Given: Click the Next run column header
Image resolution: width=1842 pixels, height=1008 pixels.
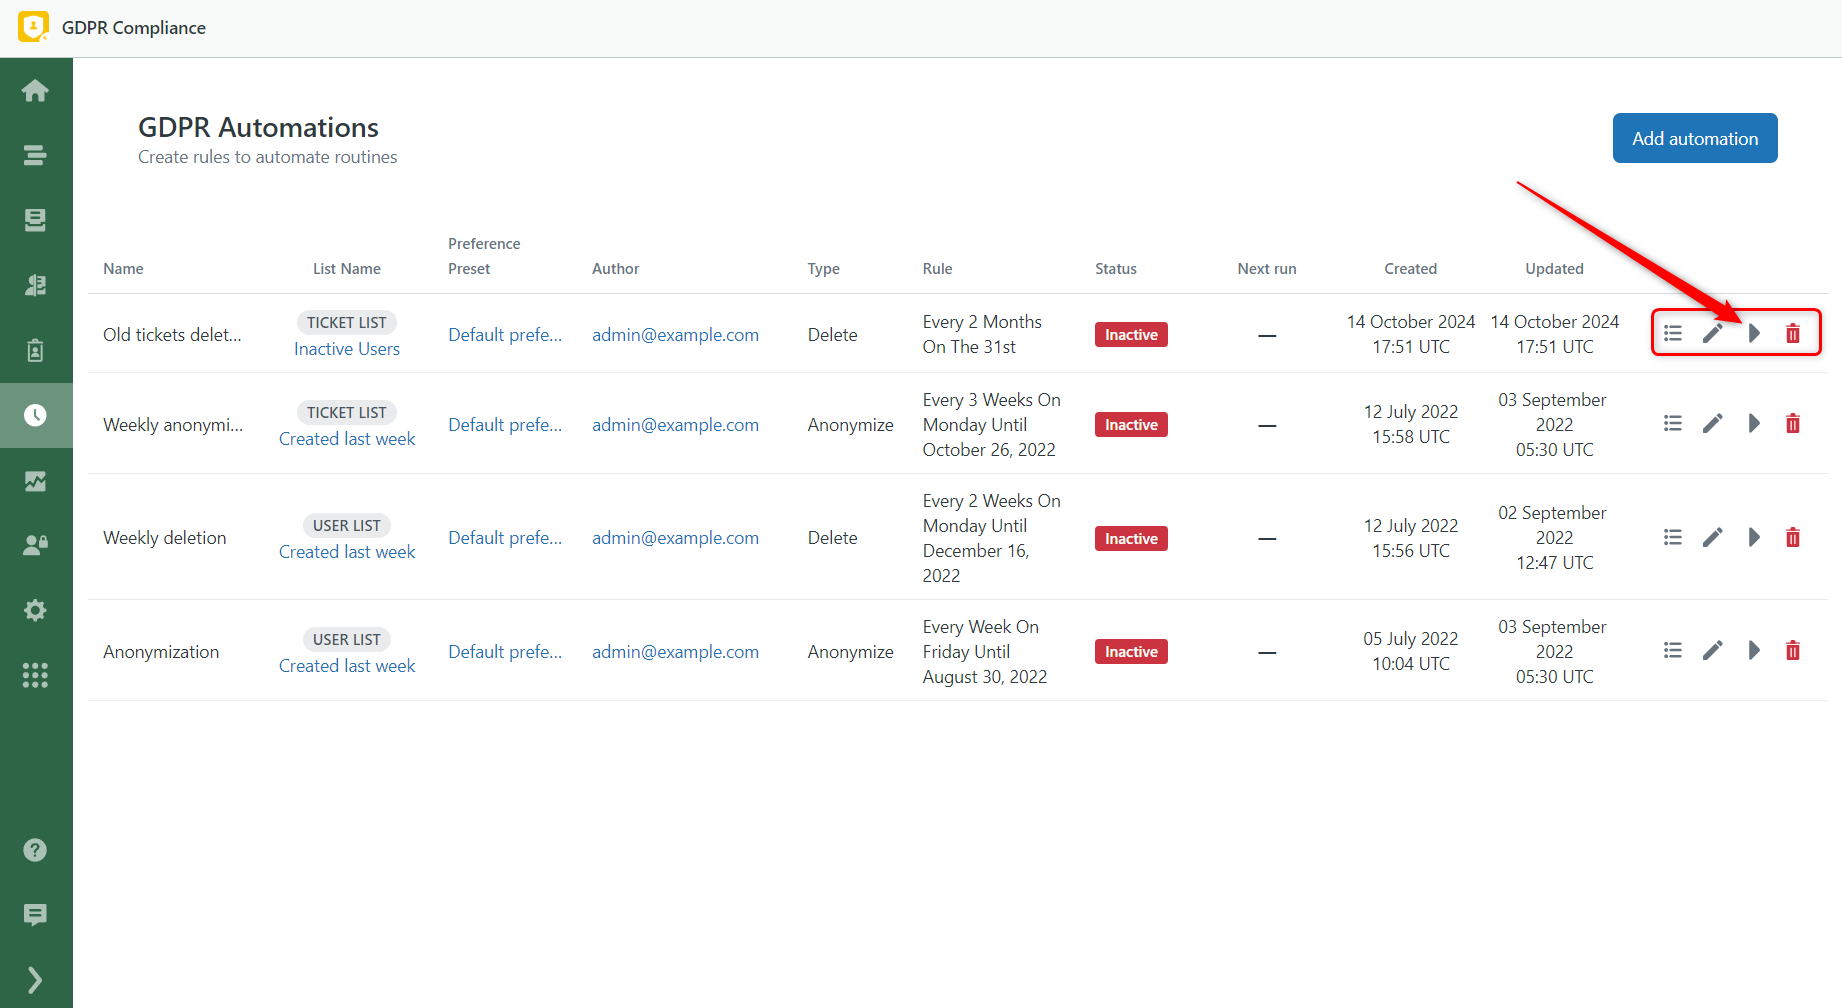Looking at the screenshot, I should pyautogui.click(x=1267, y=269).
